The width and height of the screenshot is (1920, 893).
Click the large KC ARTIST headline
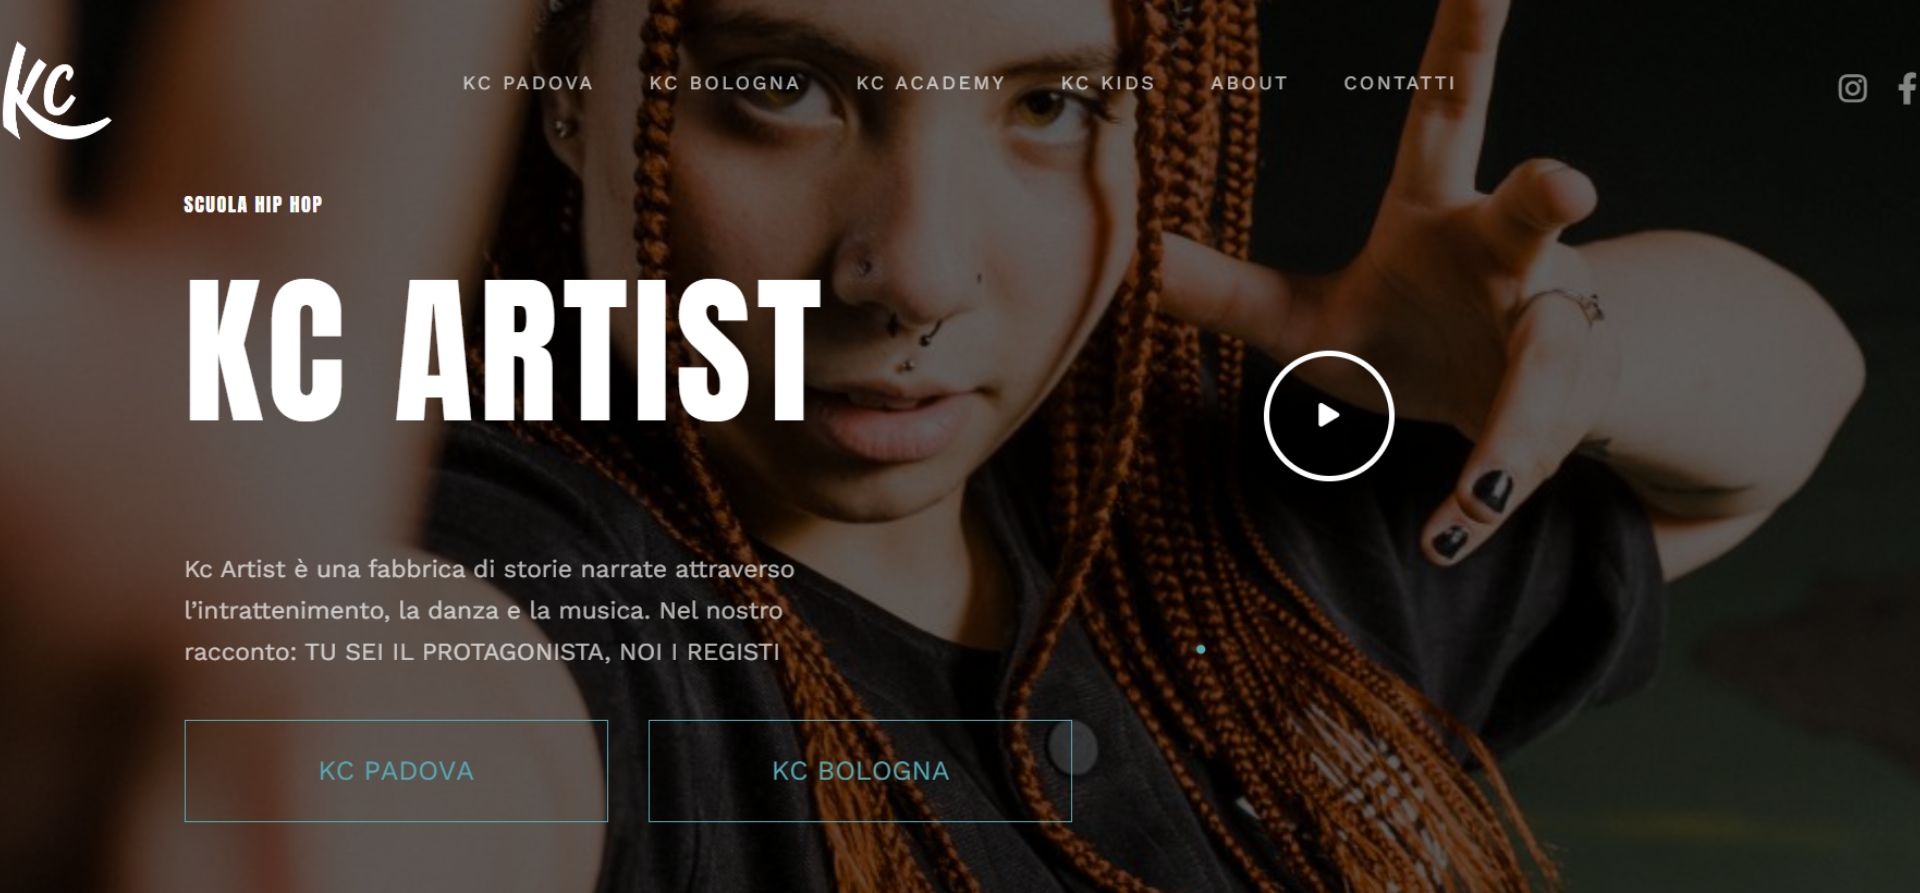coord(503,349)
